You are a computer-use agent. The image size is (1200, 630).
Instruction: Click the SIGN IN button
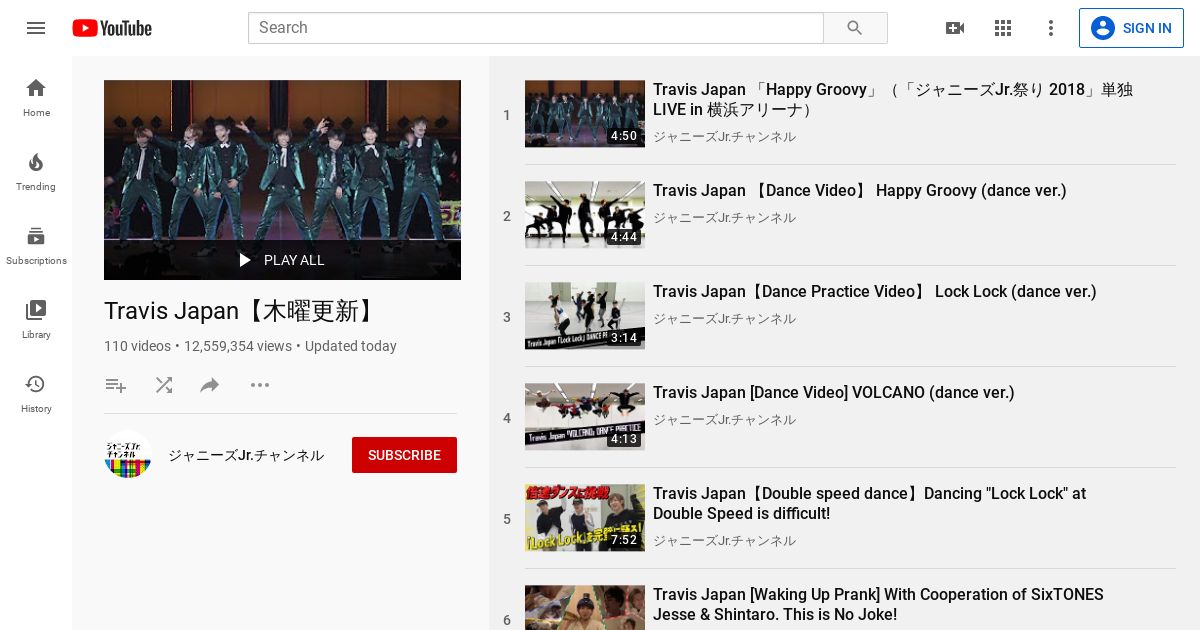tap(1131, 28)
